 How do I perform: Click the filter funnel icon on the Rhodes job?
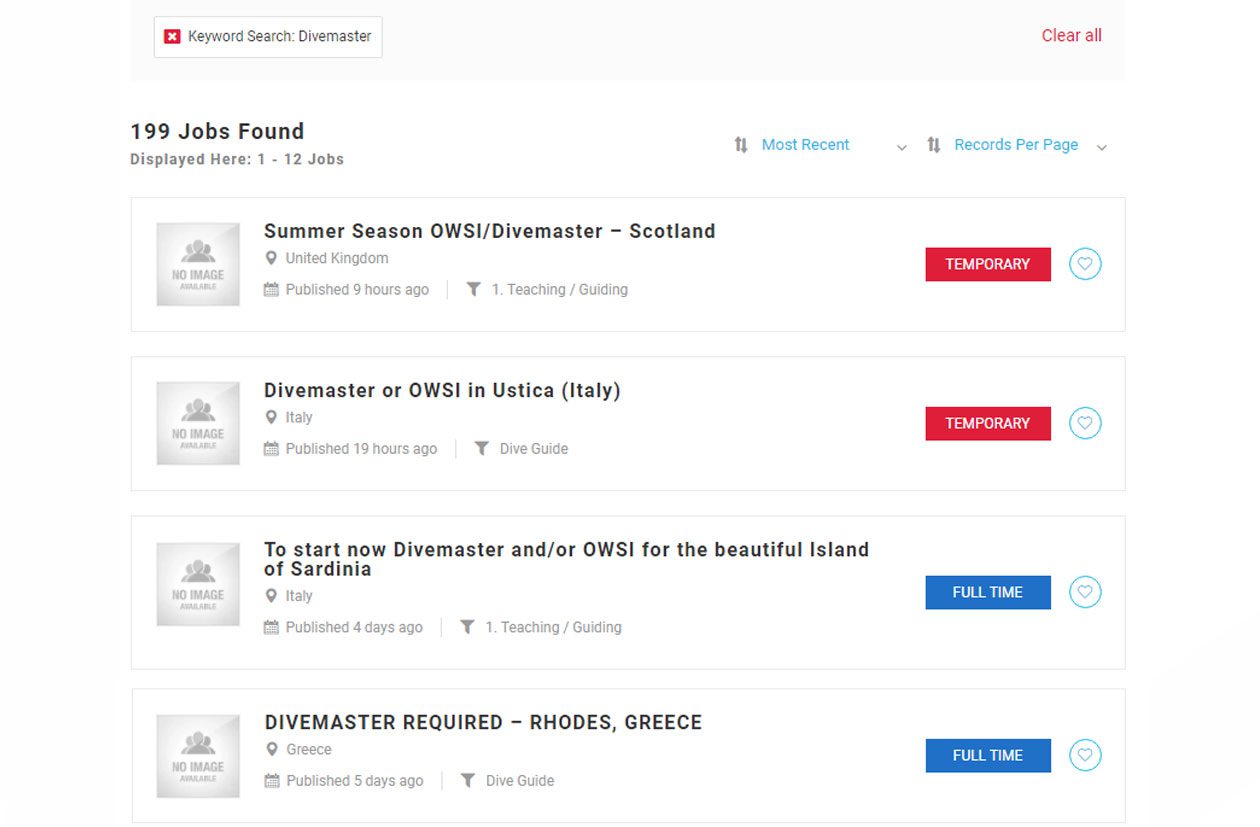tap(468, 781)
